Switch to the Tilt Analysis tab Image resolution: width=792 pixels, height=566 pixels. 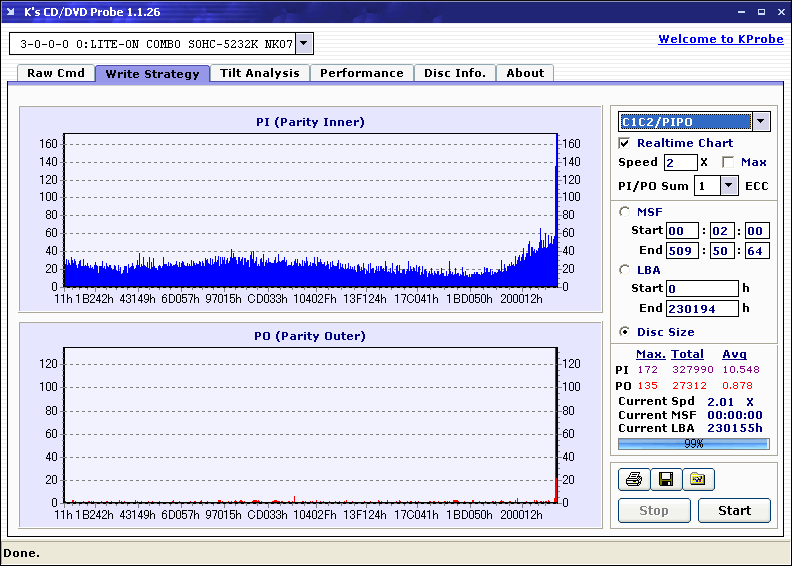coord(260,73)
